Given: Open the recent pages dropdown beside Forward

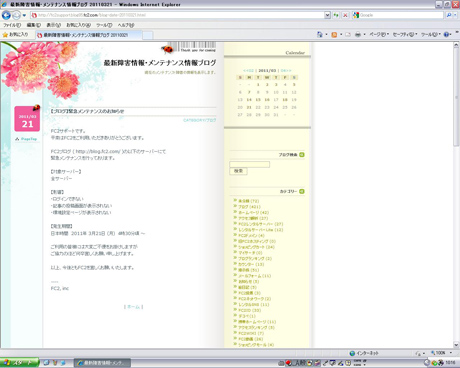Looking at the screenshot, I should tap(24, 15).
